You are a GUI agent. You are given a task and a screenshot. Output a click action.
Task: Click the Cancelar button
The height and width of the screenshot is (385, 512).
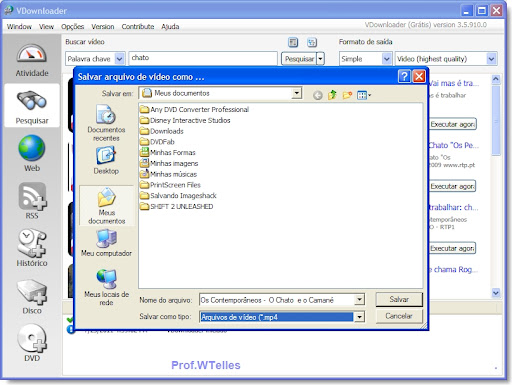pyautogui.click(x=399, y=316)
